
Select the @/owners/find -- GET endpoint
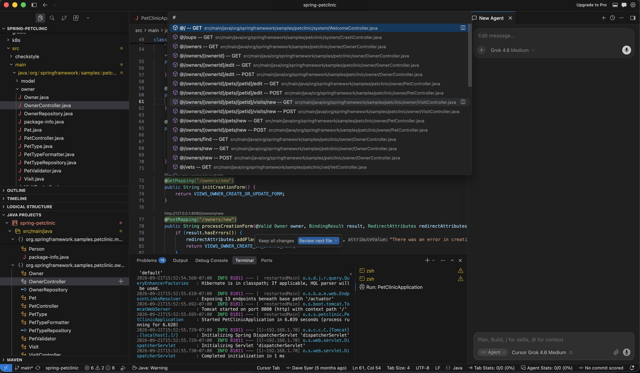pos(319,139)
